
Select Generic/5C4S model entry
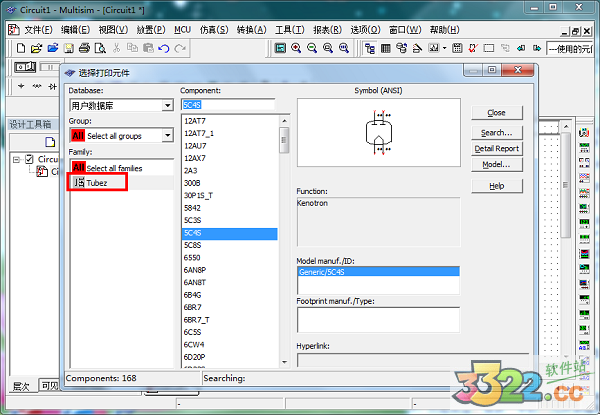[378, 272]
